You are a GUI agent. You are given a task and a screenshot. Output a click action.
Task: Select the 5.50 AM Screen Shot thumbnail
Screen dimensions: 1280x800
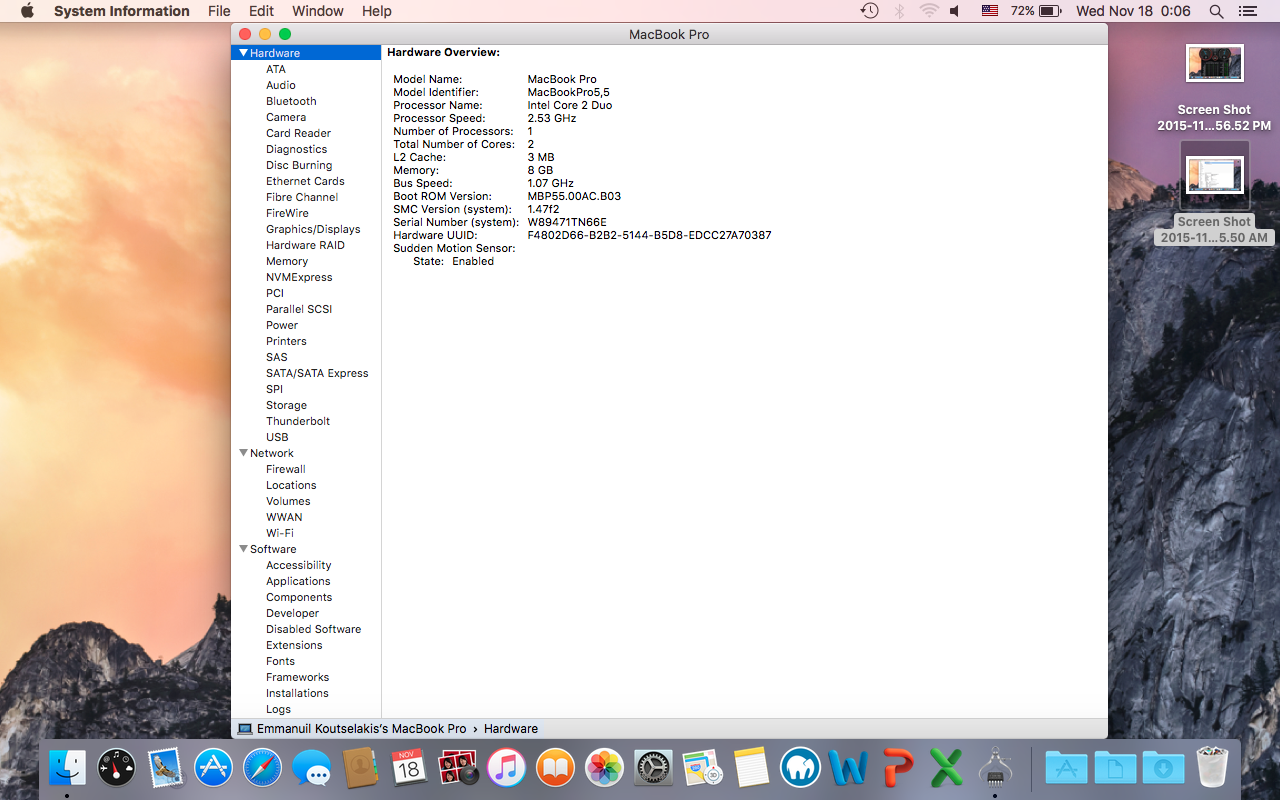click(1214, 176)
